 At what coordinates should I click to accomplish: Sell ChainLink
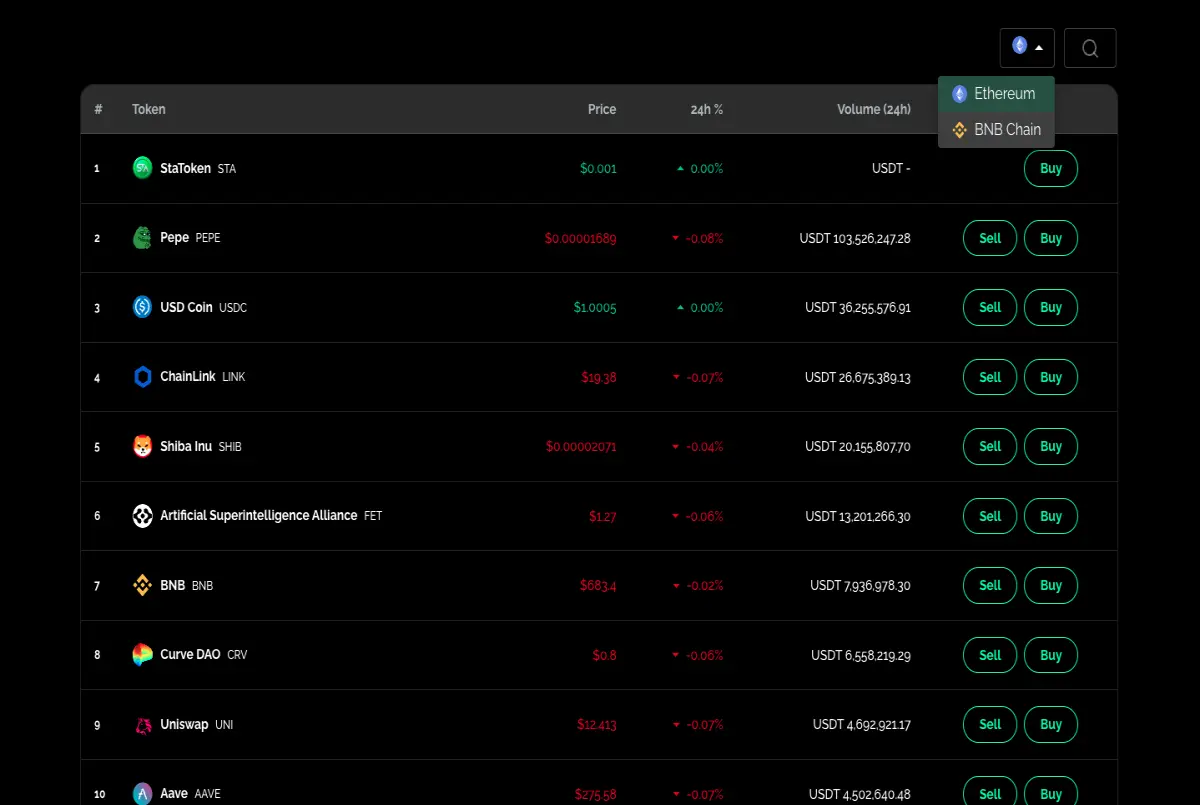(x=990, y=377)
